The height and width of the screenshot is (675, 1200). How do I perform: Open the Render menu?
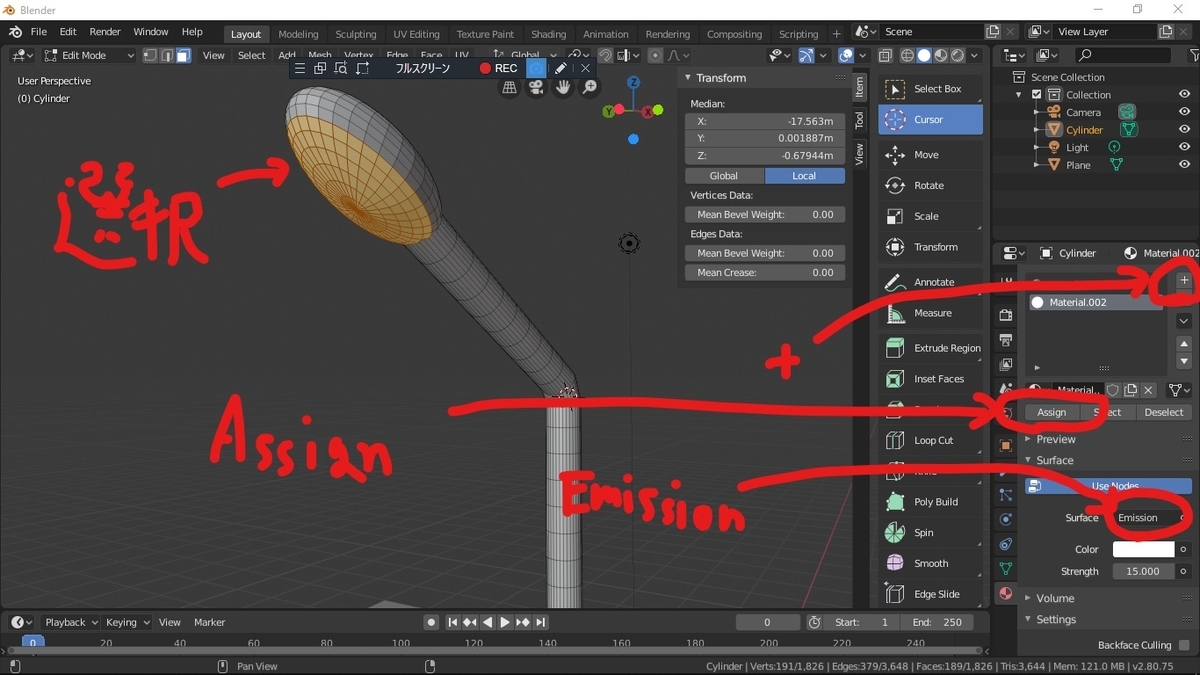[105, 32]
